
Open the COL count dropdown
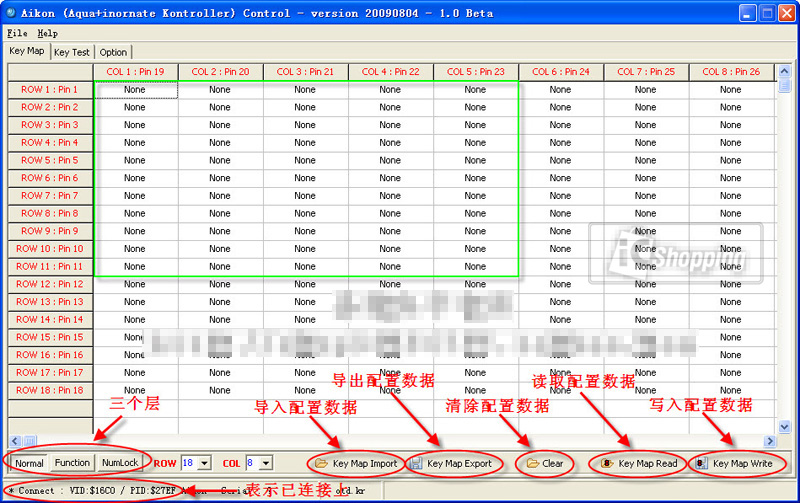(x=265, y=463)
